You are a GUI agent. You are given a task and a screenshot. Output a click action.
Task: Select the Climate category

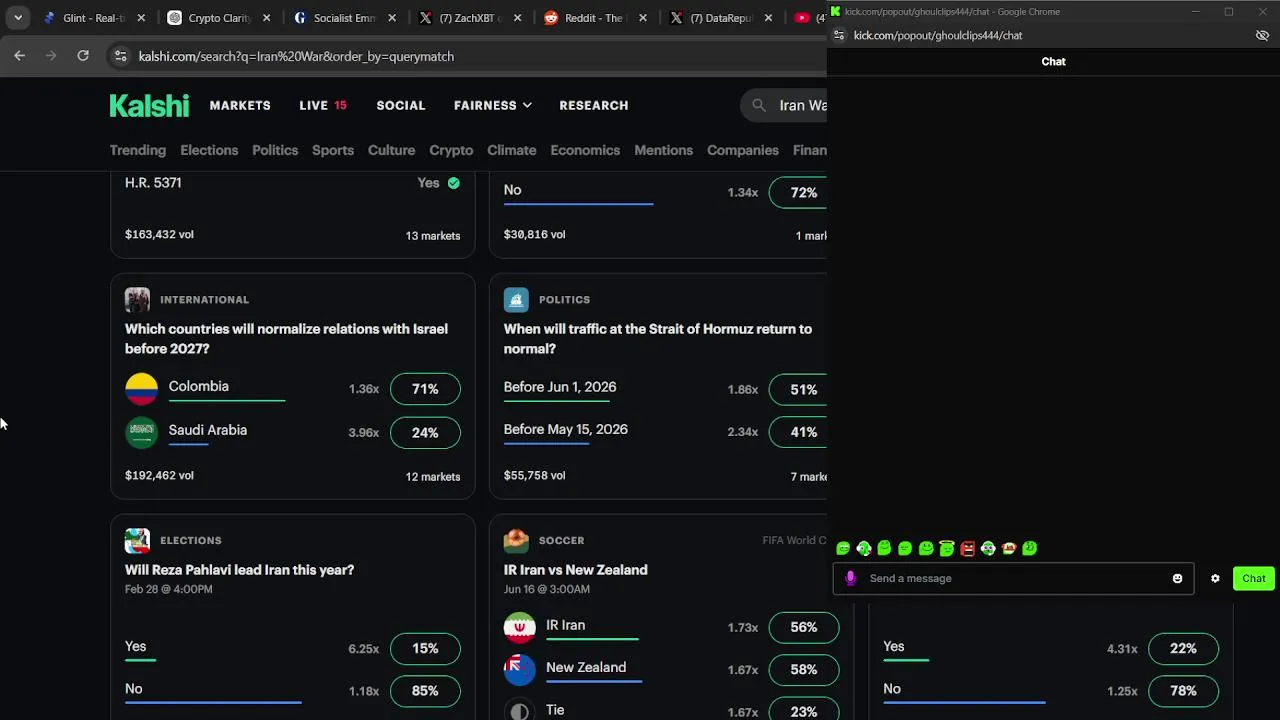click(x=512, y=150)
